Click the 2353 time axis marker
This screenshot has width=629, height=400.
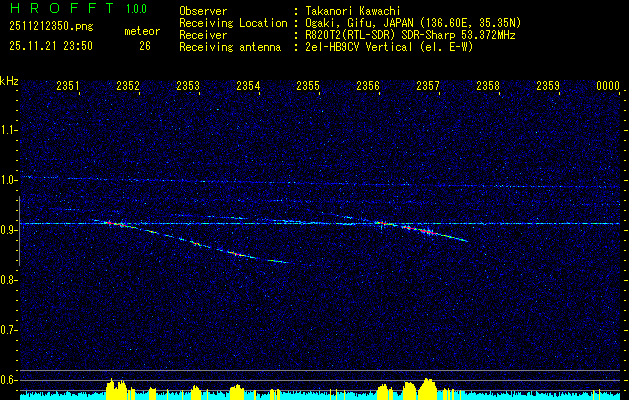tap(188, 86)
